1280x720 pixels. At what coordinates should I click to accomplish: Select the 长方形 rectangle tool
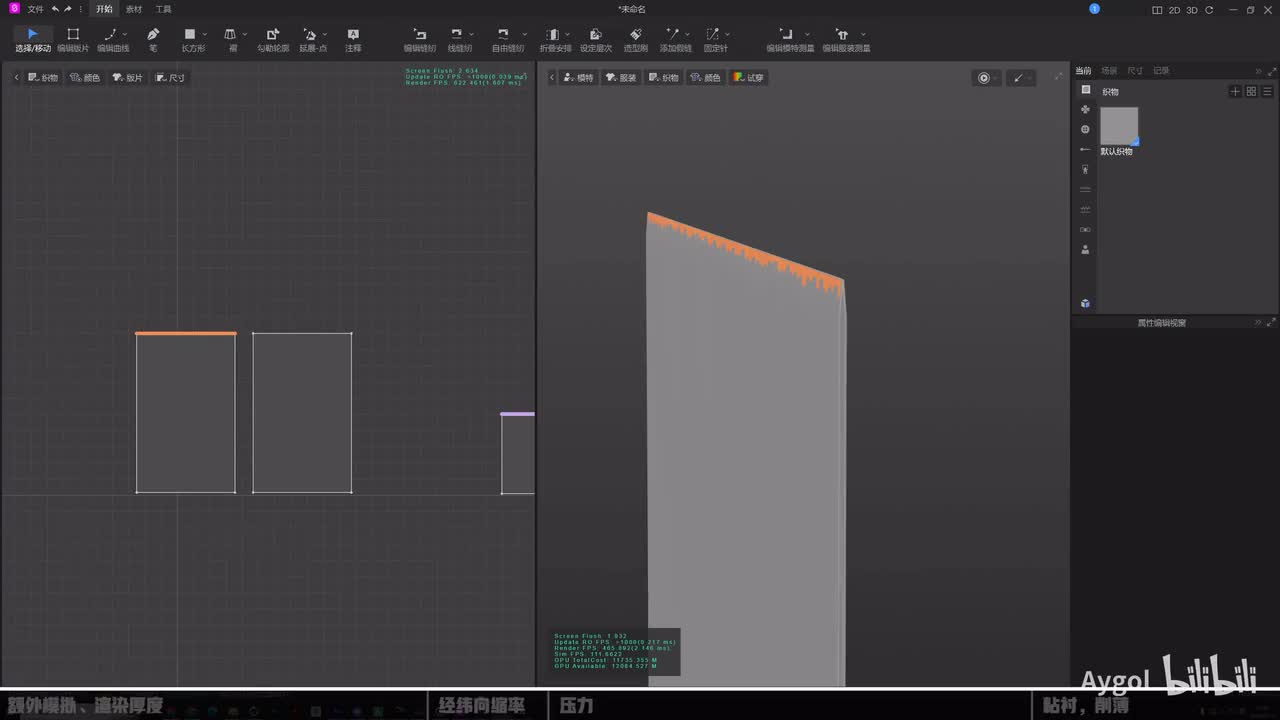point(191,39)
